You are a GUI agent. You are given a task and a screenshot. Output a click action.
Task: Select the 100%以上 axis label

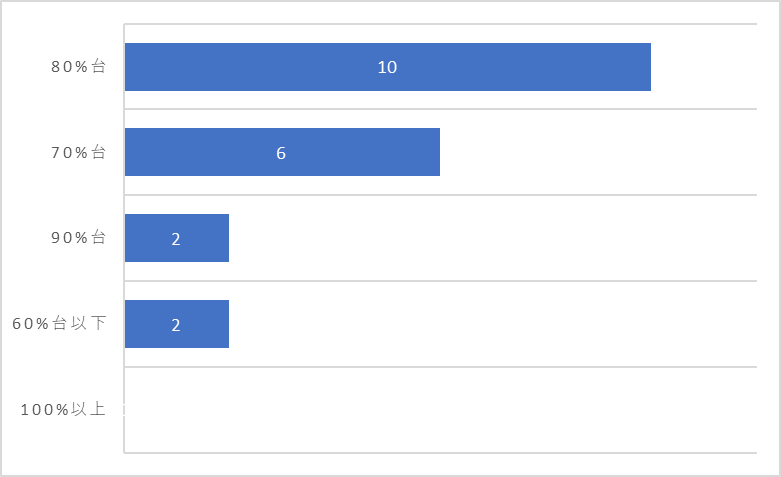(63, 409)
